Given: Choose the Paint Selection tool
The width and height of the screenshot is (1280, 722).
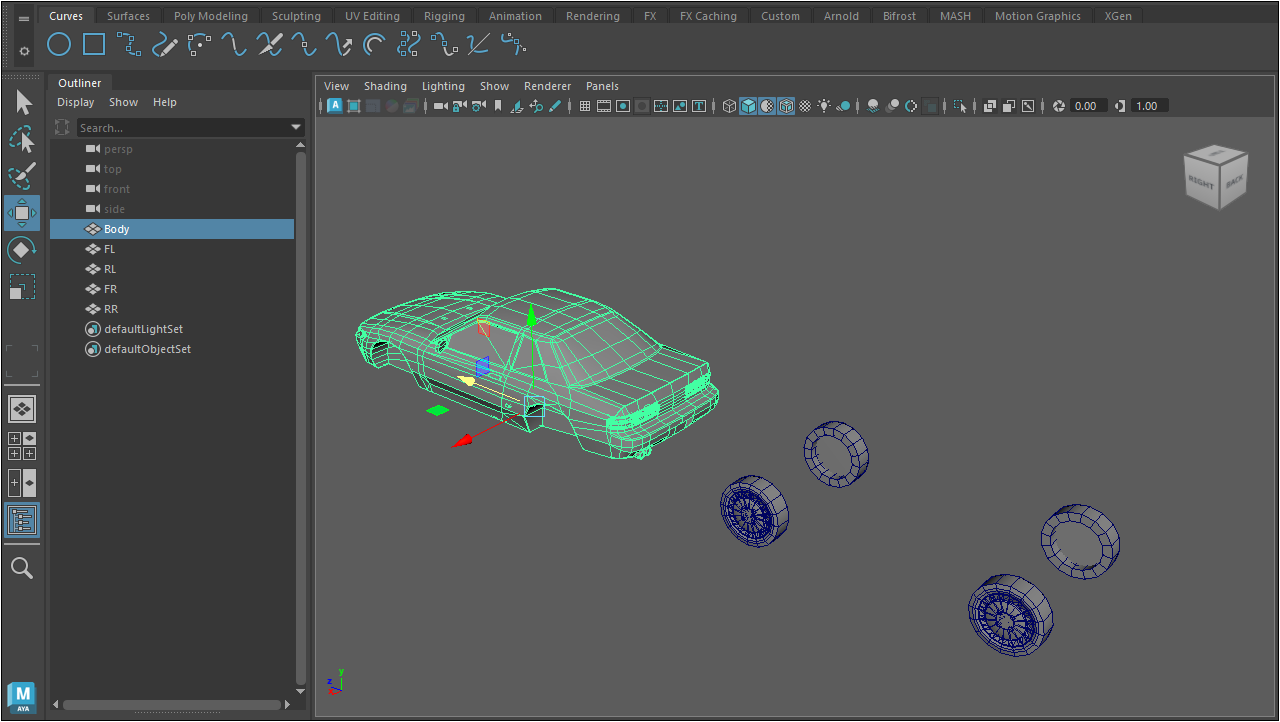Looking at the screenshot, I should pos(21,177).
